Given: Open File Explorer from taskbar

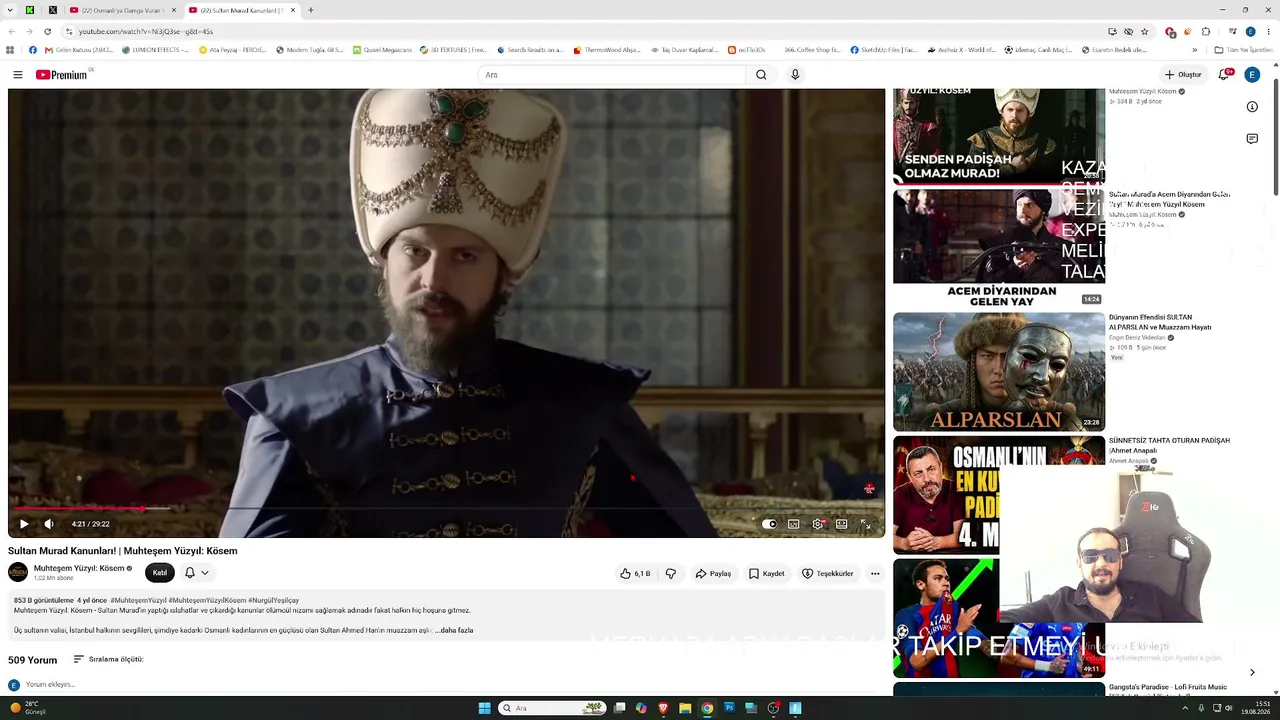Looking at the screenshot, I should tap(685, 708).
